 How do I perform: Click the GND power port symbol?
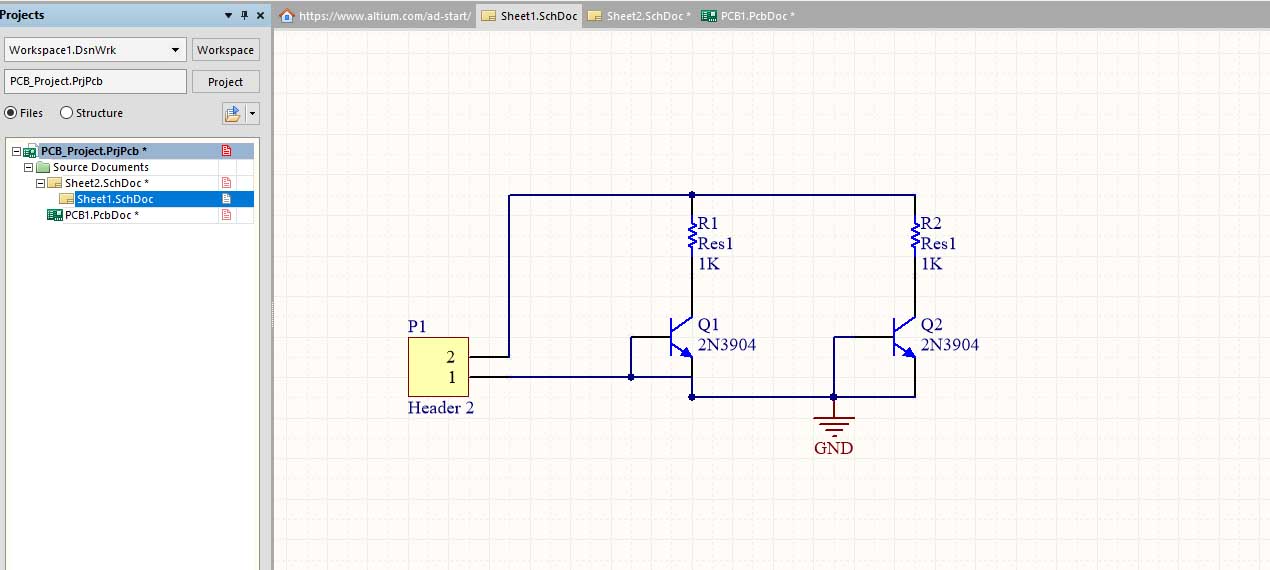pos(833,423)
